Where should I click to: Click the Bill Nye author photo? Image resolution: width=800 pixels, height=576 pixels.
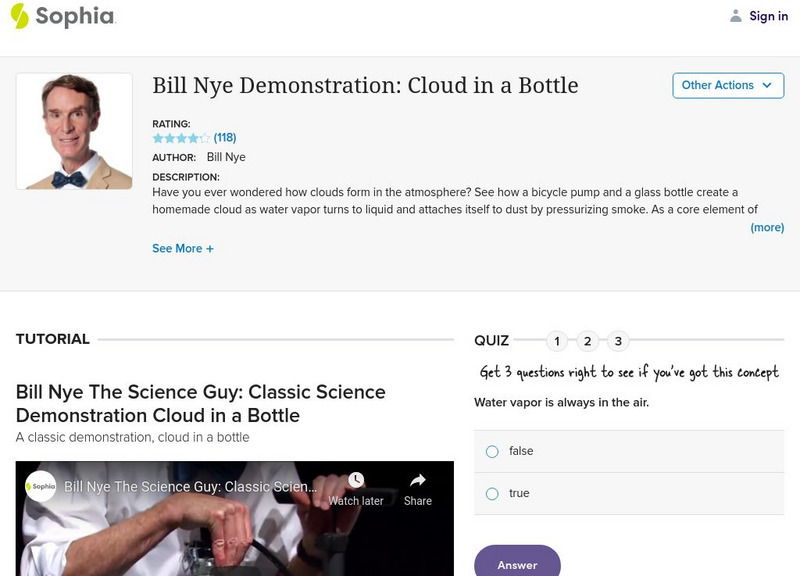74,131
